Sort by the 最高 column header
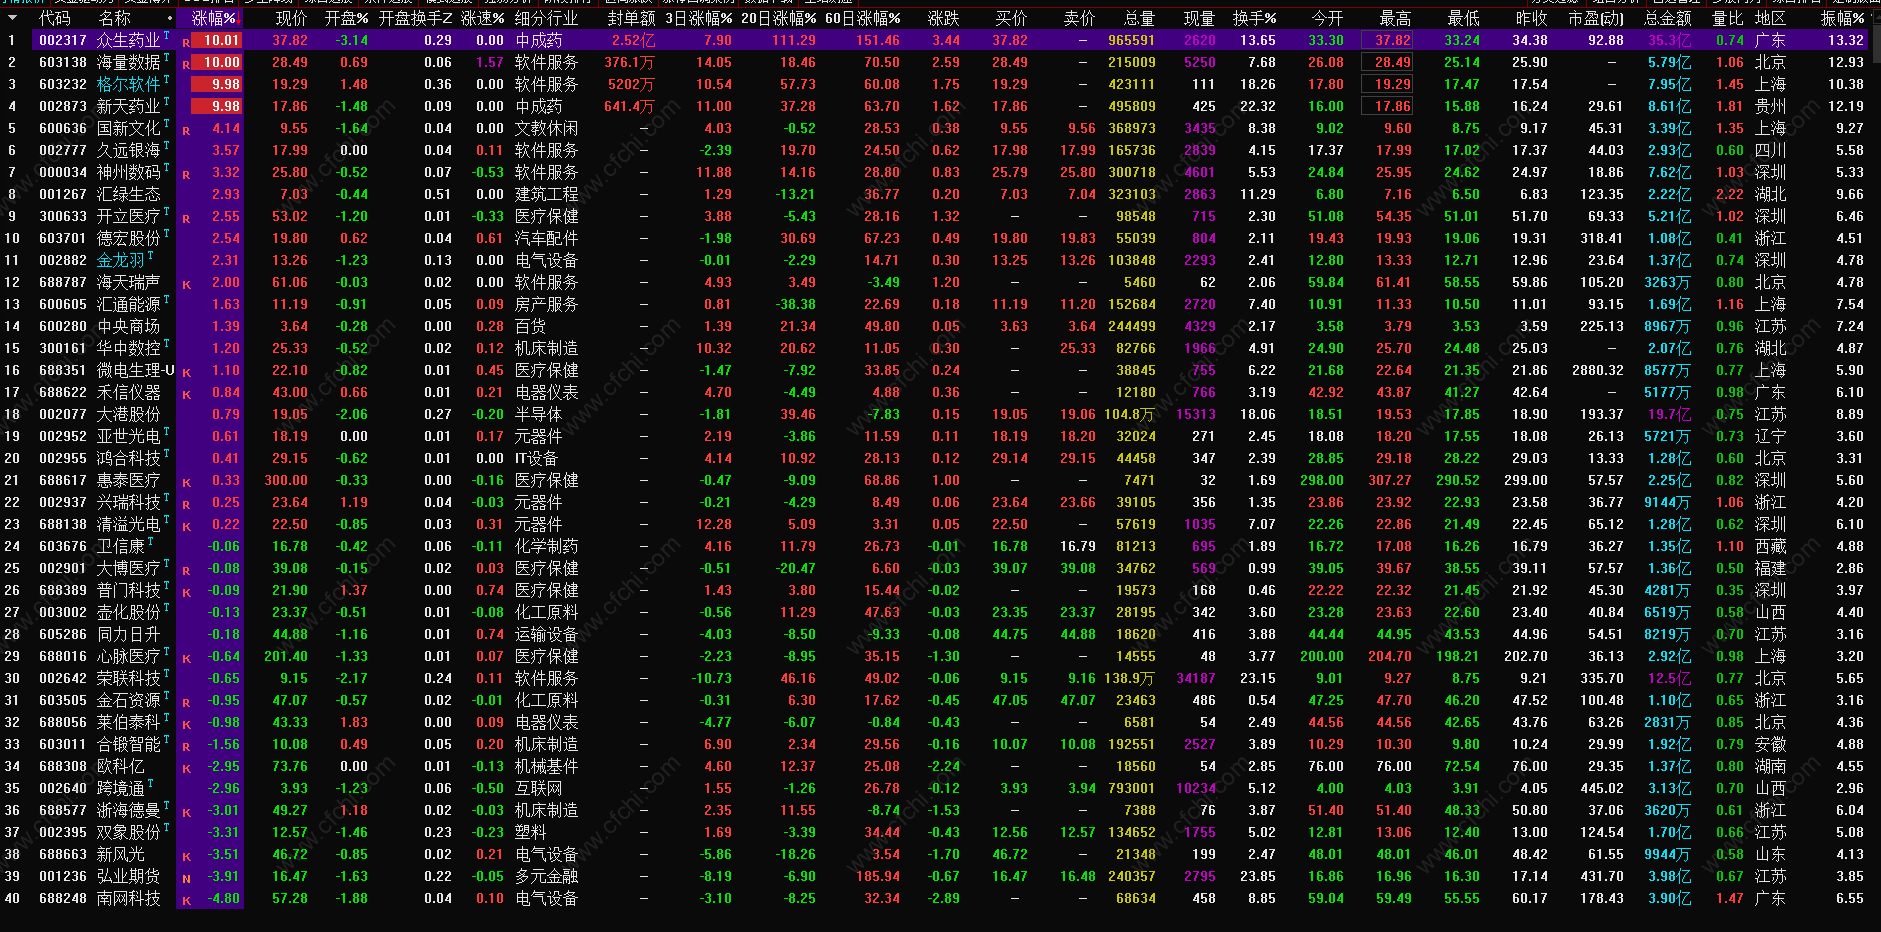This screenshot has width=1881, height=932. 1395,18
